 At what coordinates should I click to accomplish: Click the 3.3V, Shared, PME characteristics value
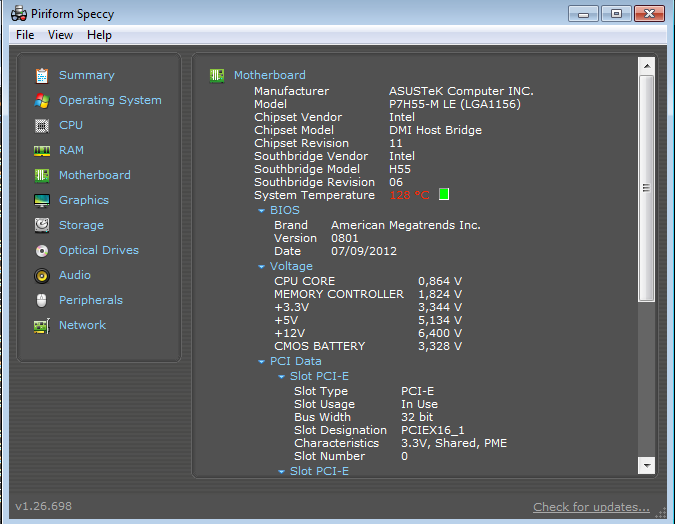(x=454, y=443)
